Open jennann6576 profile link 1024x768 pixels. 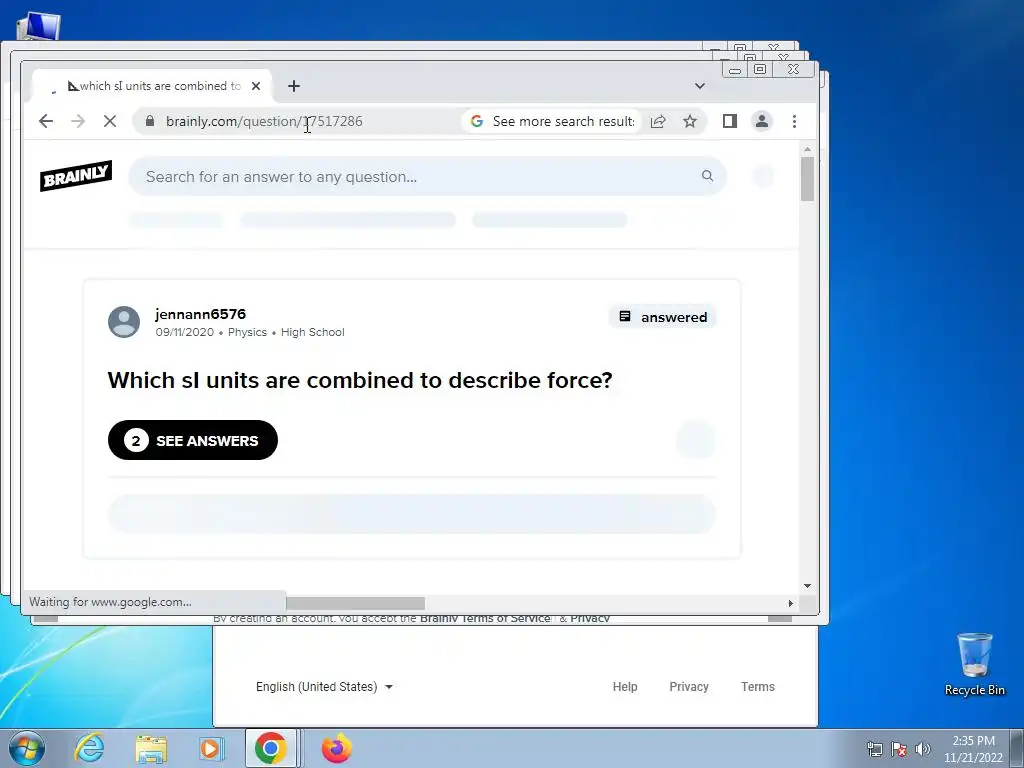pos(200,314)
